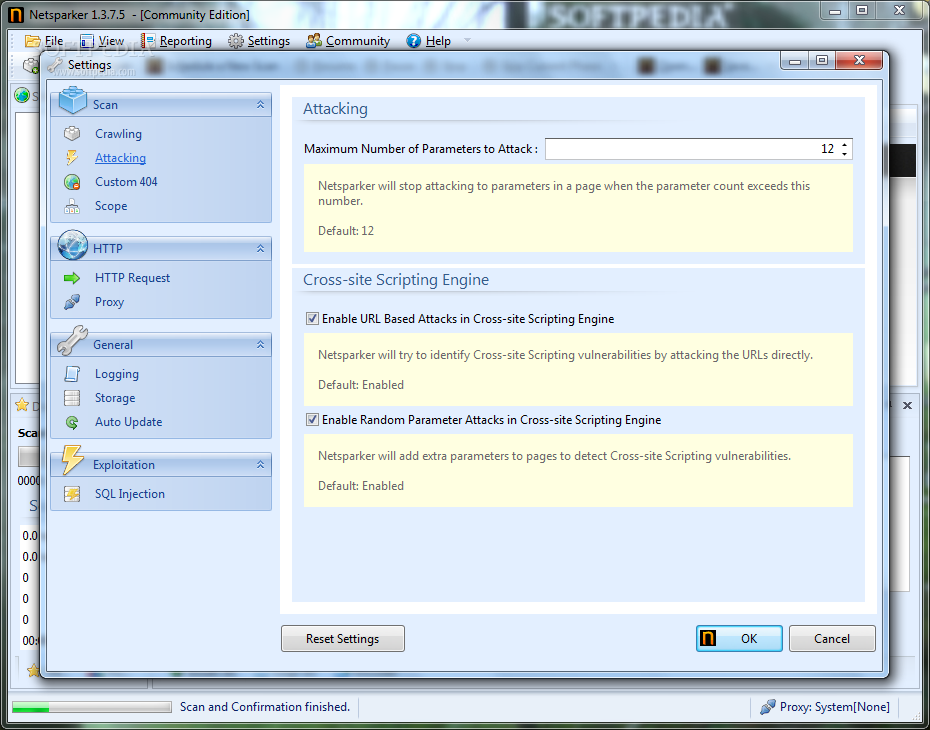The image size is (930, 730).
Task: Click the Attacking lightning icon
Action: [72, 158]
